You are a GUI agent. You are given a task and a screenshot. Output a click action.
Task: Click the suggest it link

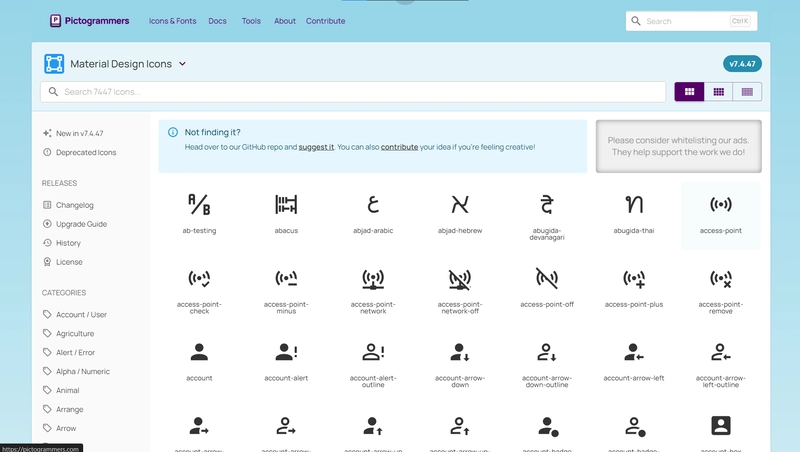316,147
